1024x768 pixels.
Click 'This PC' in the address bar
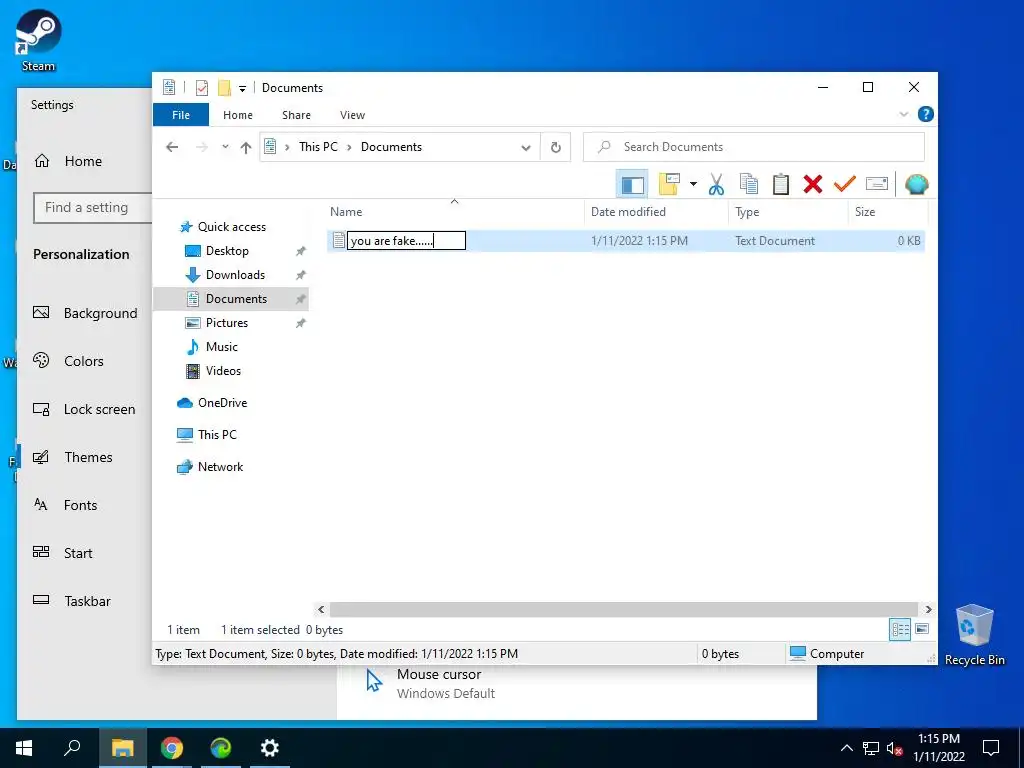point(319,147)
